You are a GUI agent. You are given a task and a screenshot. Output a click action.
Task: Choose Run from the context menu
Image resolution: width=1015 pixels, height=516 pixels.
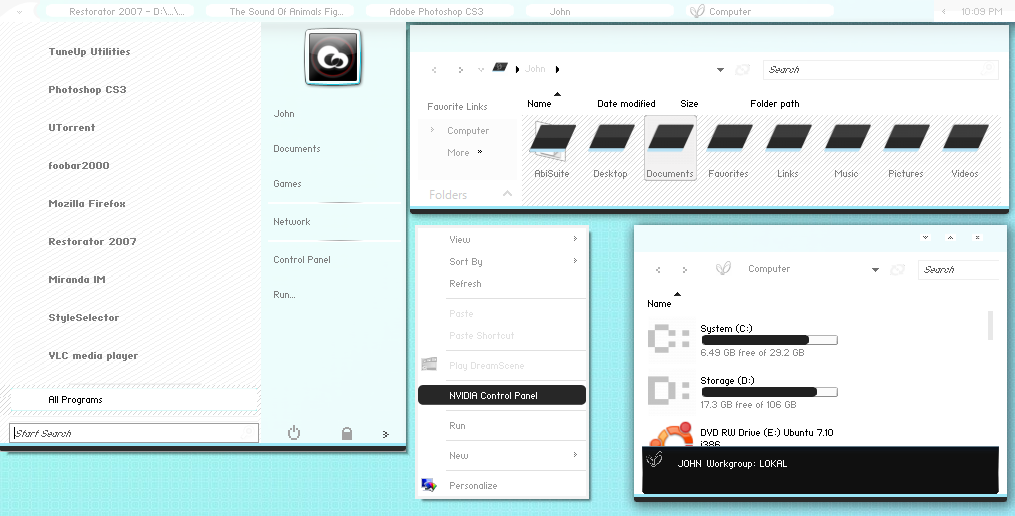(502, 425)
